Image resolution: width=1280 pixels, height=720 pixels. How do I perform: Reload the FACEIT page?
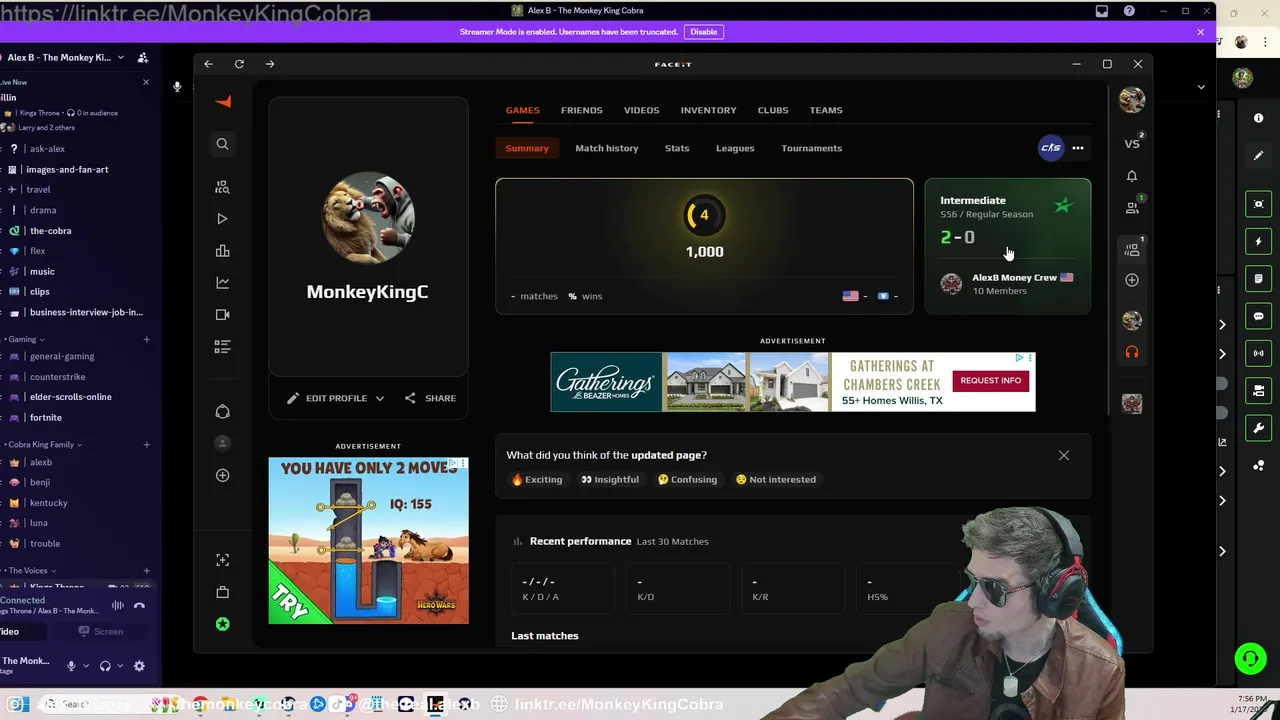[239, 64]
